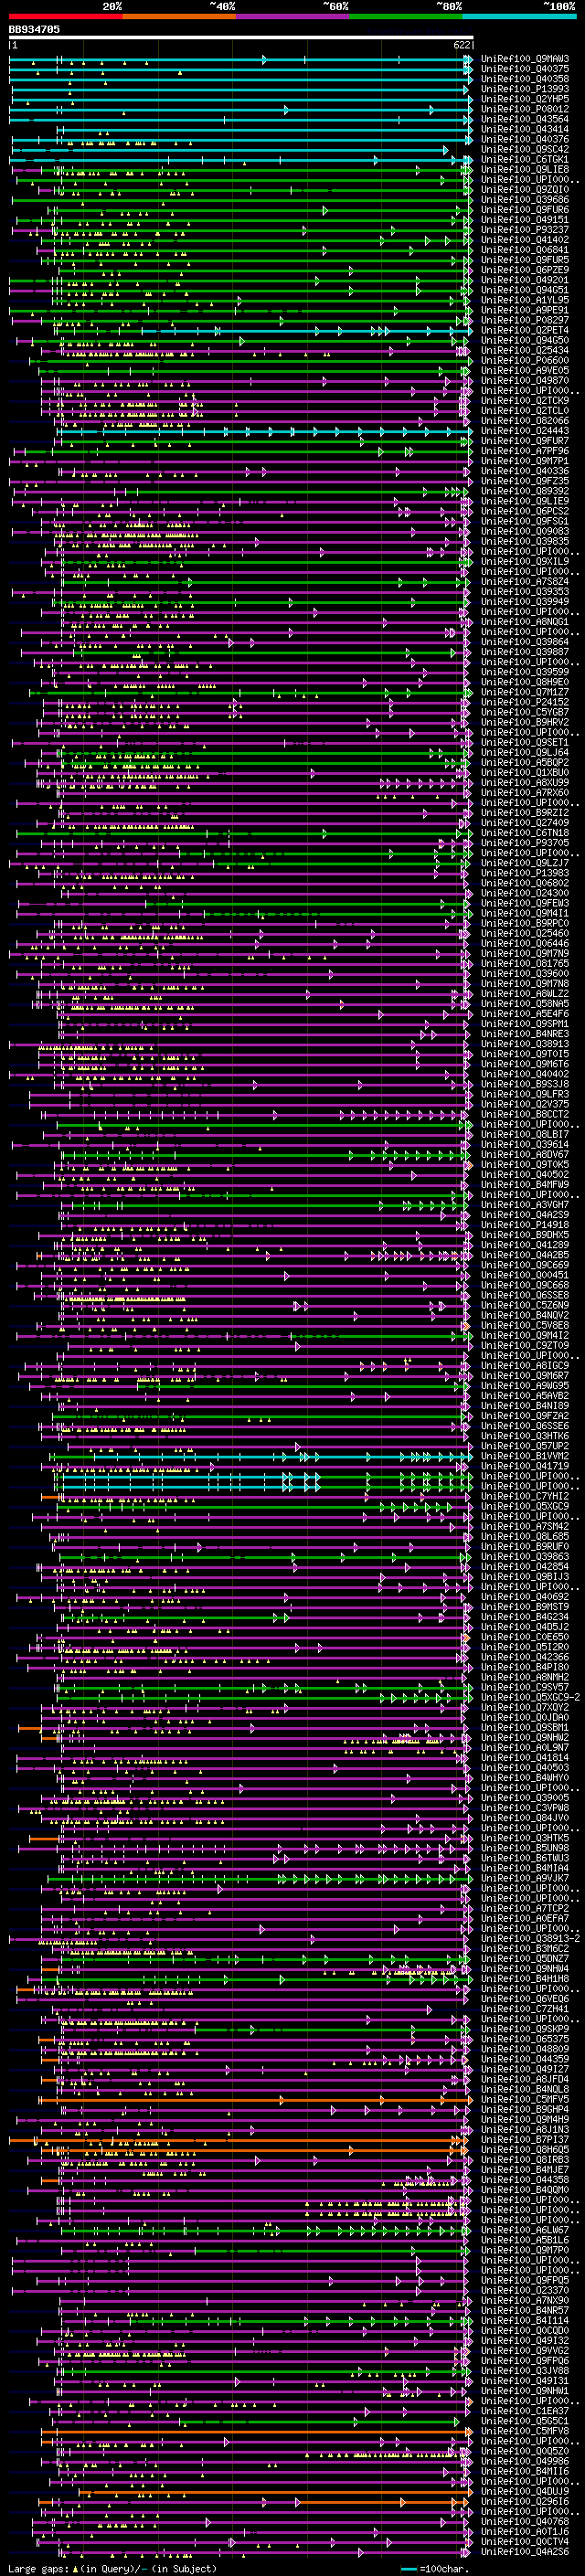The width and height of the screenshot is (585, 2576).
Task: Select the query name BB934705
Action: pyautogui.click(x=34, y=30)
